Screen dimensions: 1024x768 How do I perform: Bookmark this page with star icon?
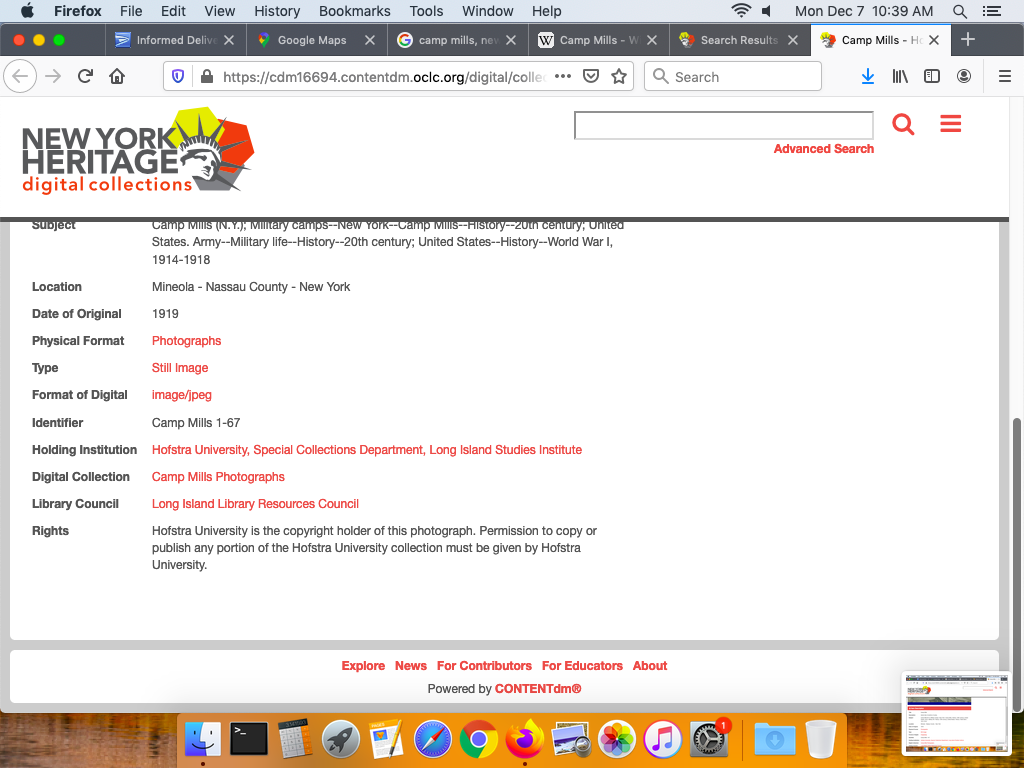tap(619, 77)
